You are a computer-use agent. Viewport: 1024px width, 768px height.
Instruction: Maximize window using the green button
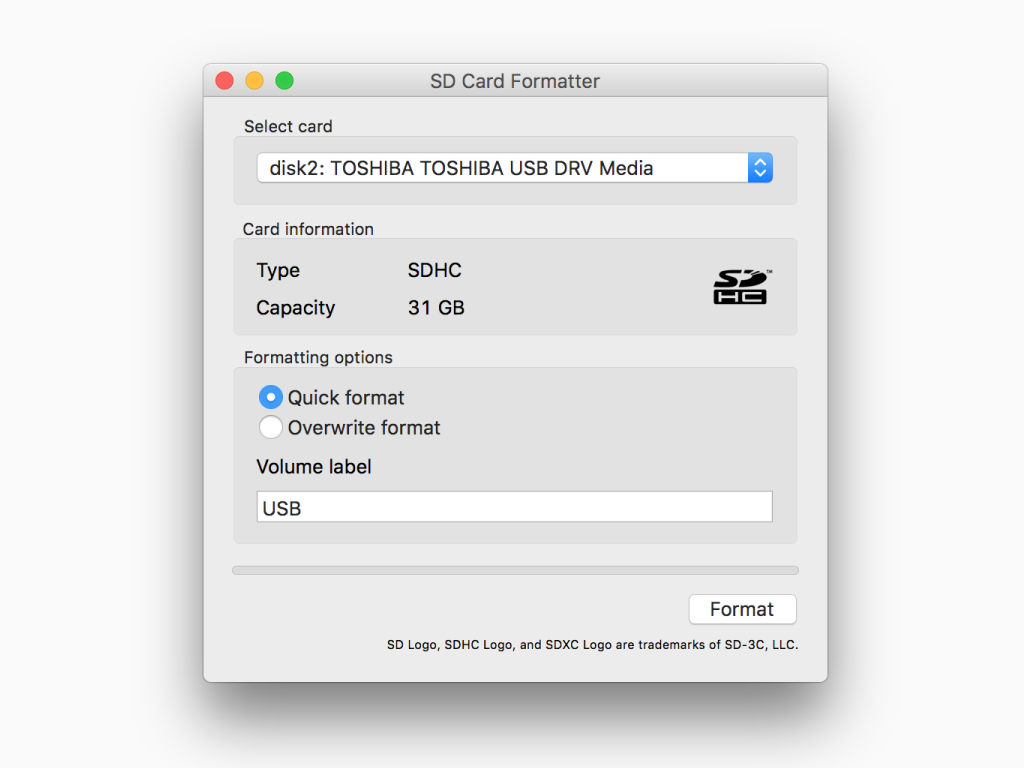285,80
